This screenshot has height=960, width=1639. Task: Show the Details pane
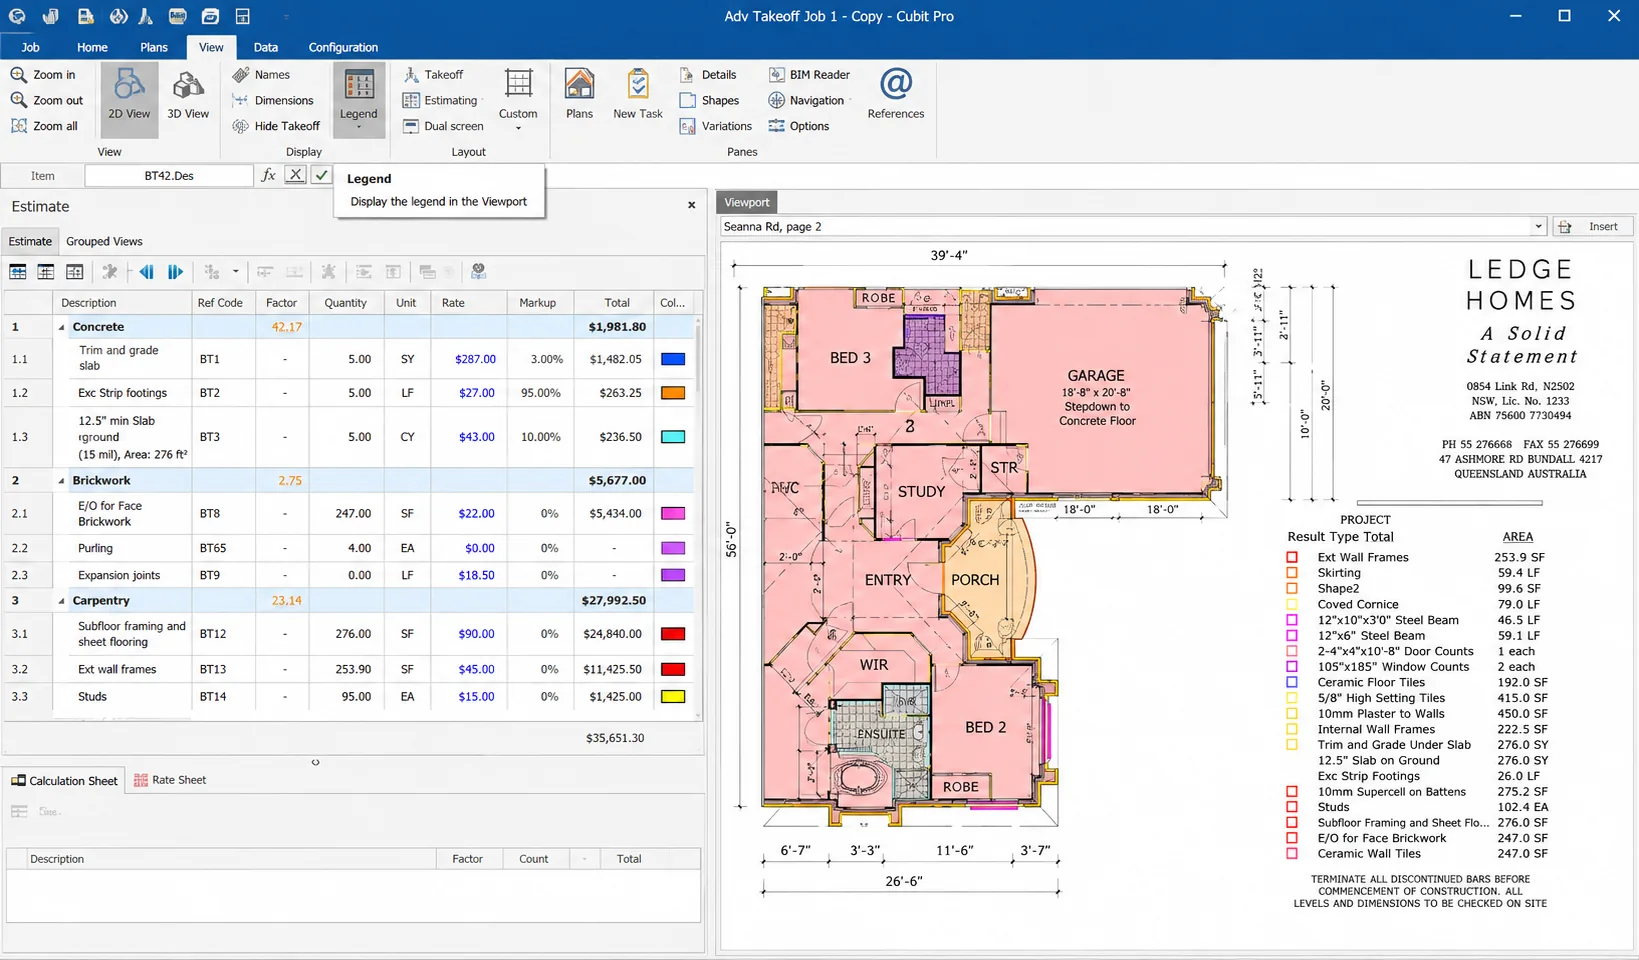708,75
